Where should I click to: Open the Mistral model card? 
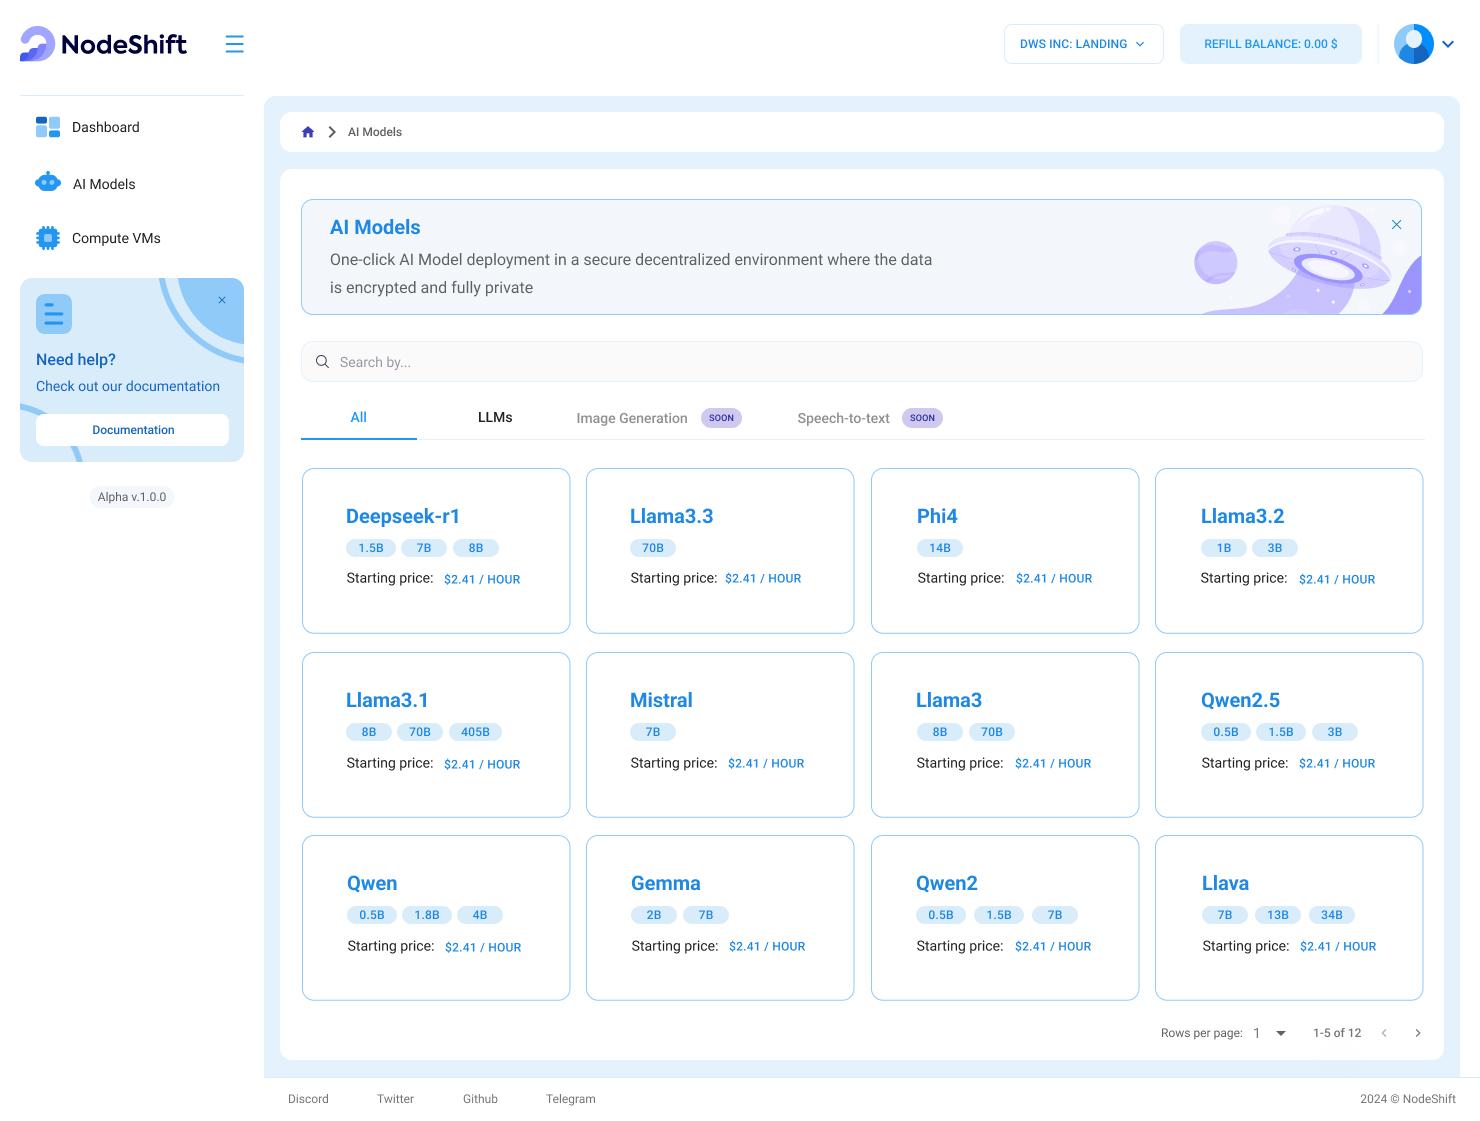pyautogui.click(x=720, y=735)
